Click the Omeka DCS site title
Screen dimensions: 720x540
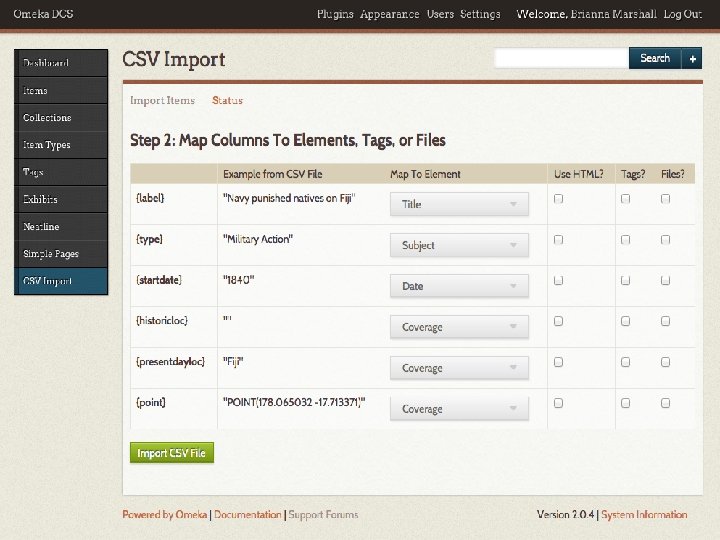(x=43, y=14)
